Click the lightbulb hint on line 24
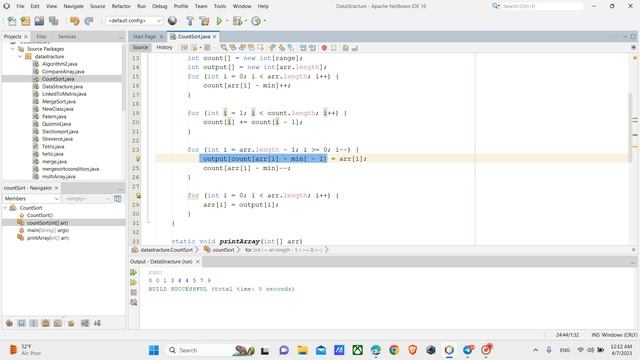The image size is (640, 360). pos(138,159)
